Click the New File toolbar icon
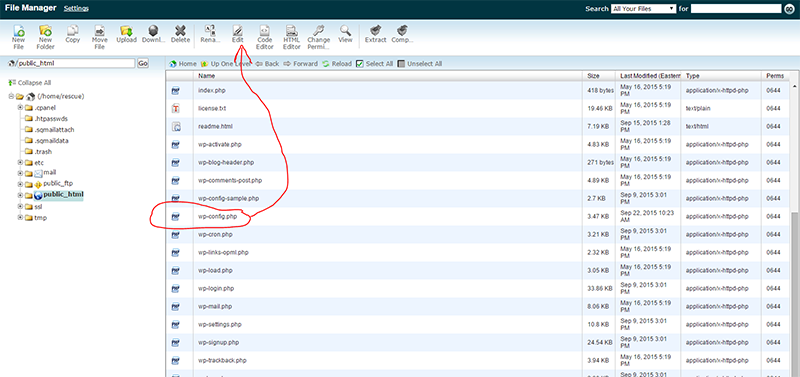Image resolution: width=800 pixels, height=377 pixels. point(18,31)
